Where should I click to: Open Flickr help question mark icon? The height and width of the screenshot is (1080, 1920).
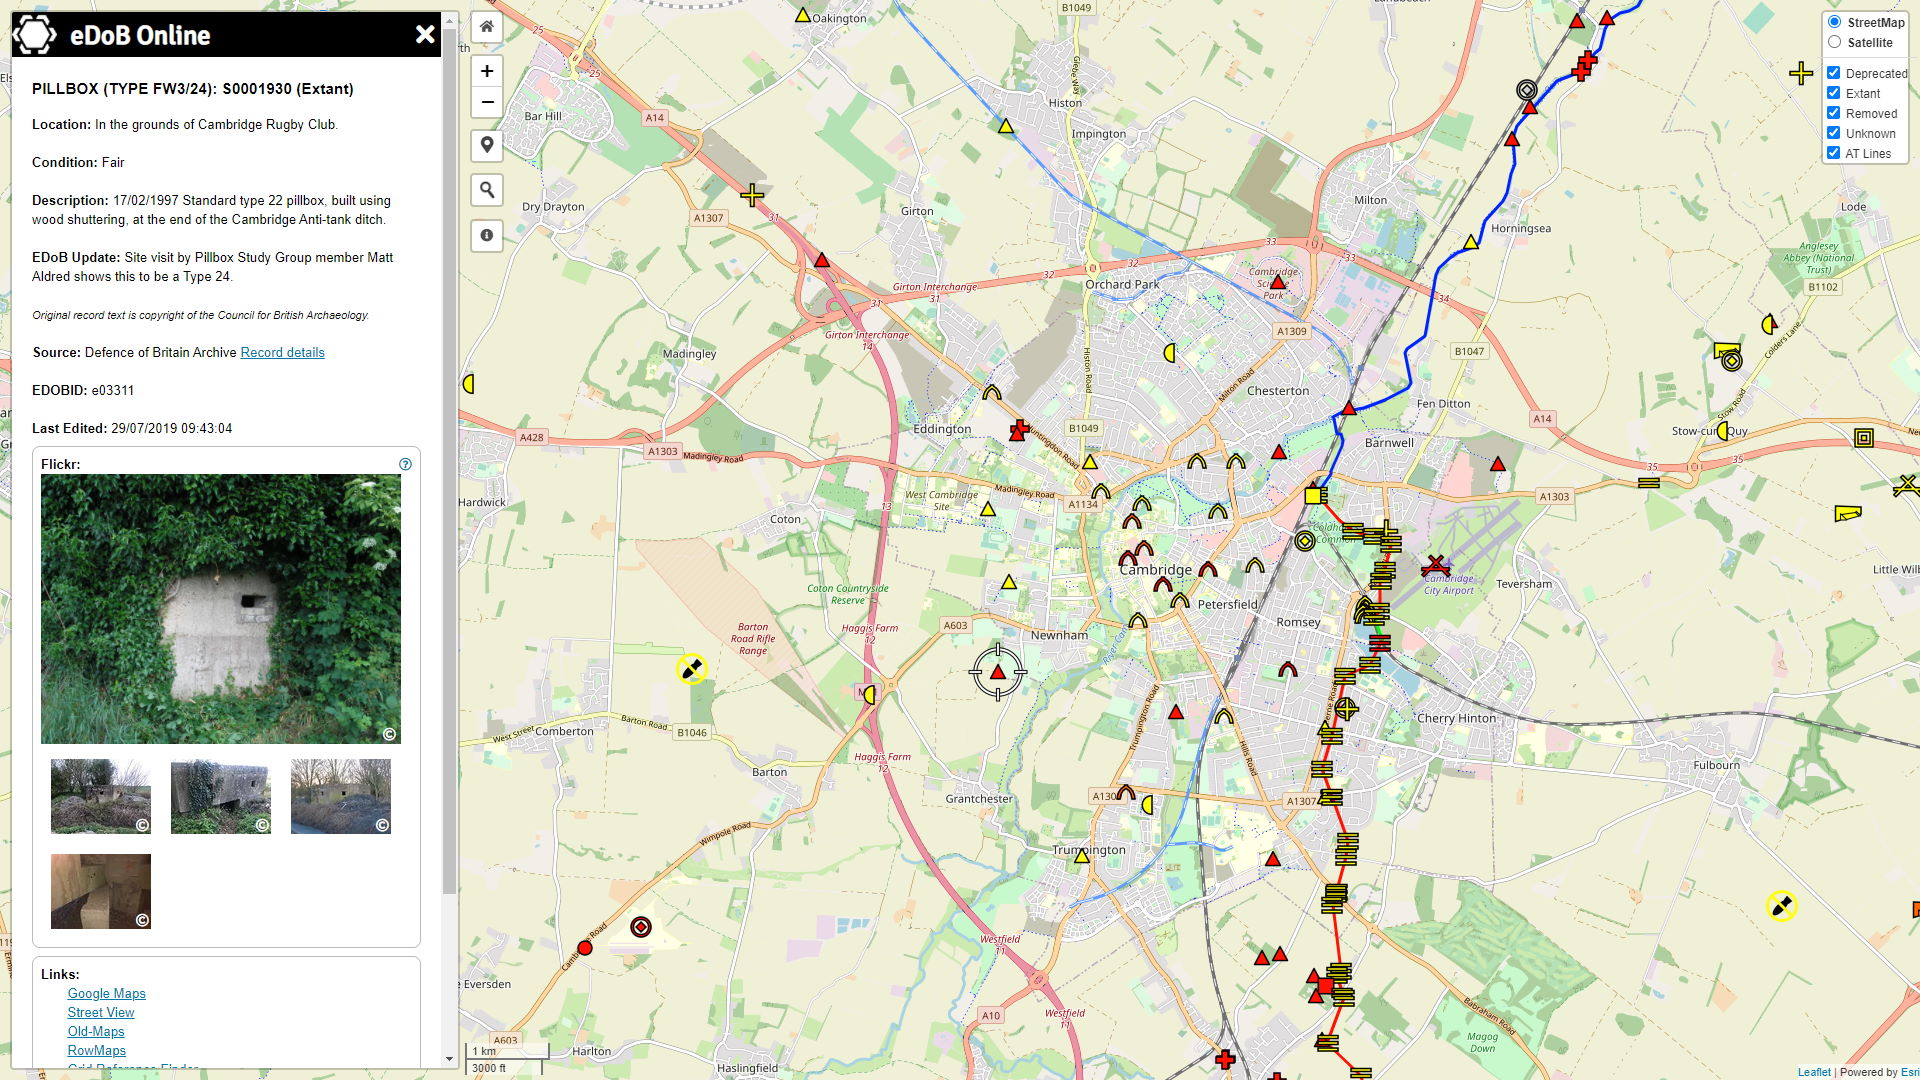405,464
